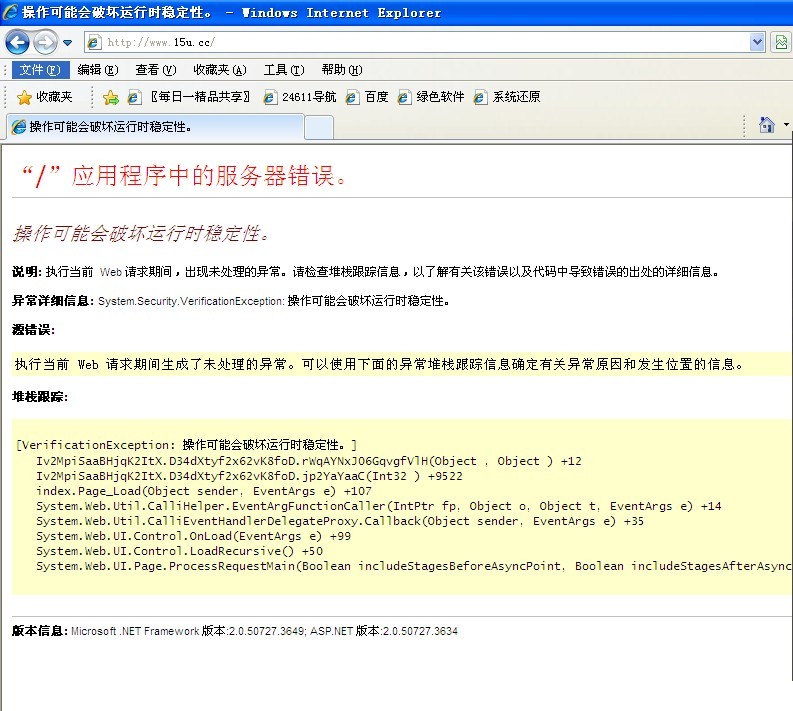This screenshot has width=793, height=711.
Task: Open the 收藏夹 (Favorites) menu in menu bar
Action: [x=219, y=70]
